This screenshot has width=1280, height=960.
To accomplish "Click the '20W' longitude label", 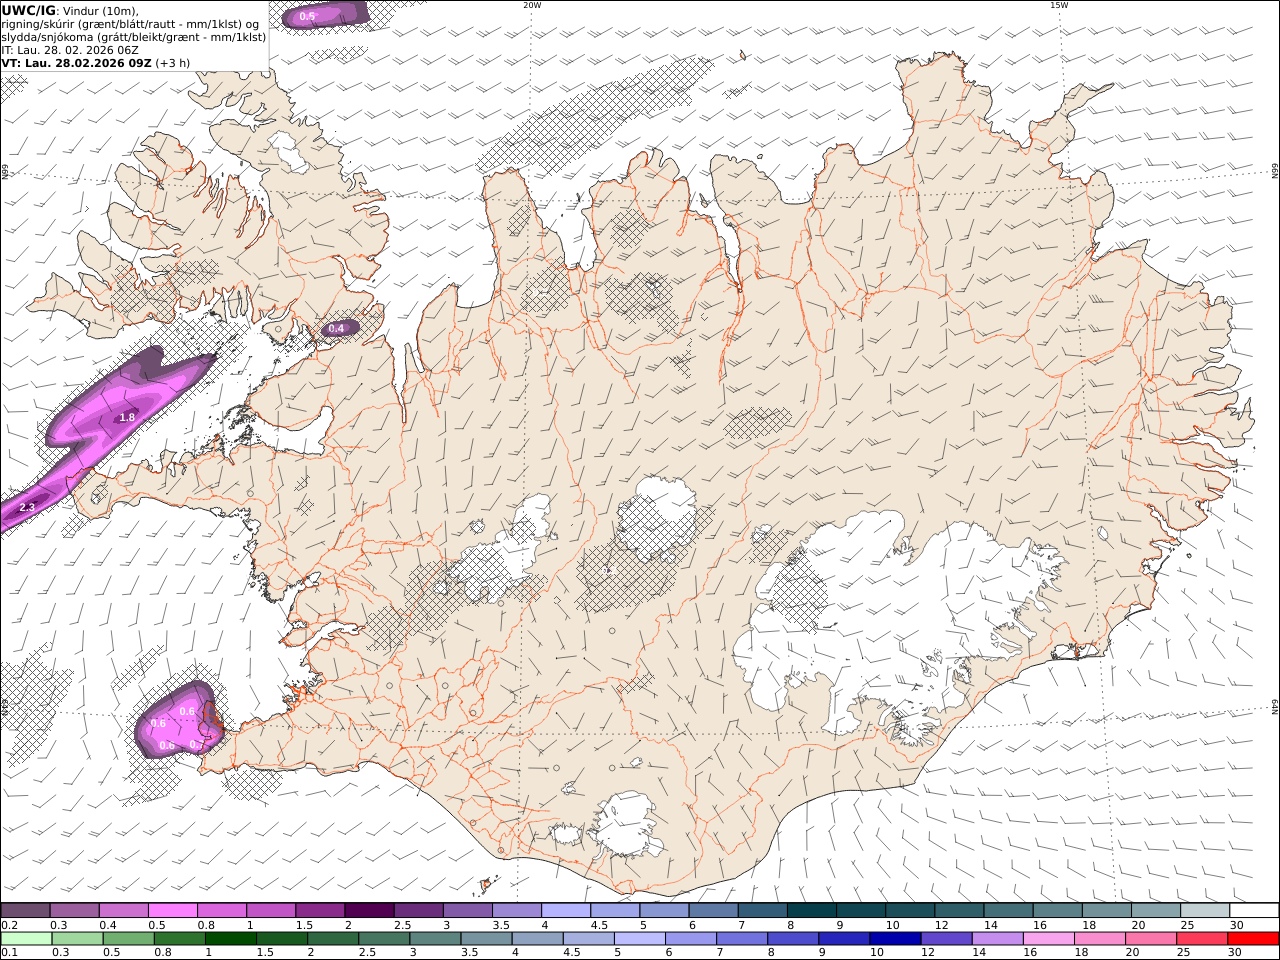I will click(x=532, y=5).
